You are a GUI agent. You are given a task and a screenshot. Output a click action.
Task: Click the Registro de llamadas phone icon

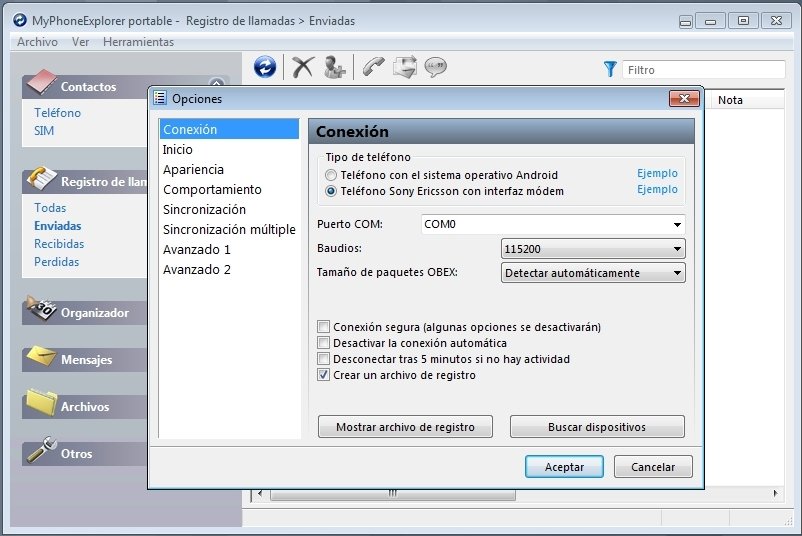coord(41,179)
